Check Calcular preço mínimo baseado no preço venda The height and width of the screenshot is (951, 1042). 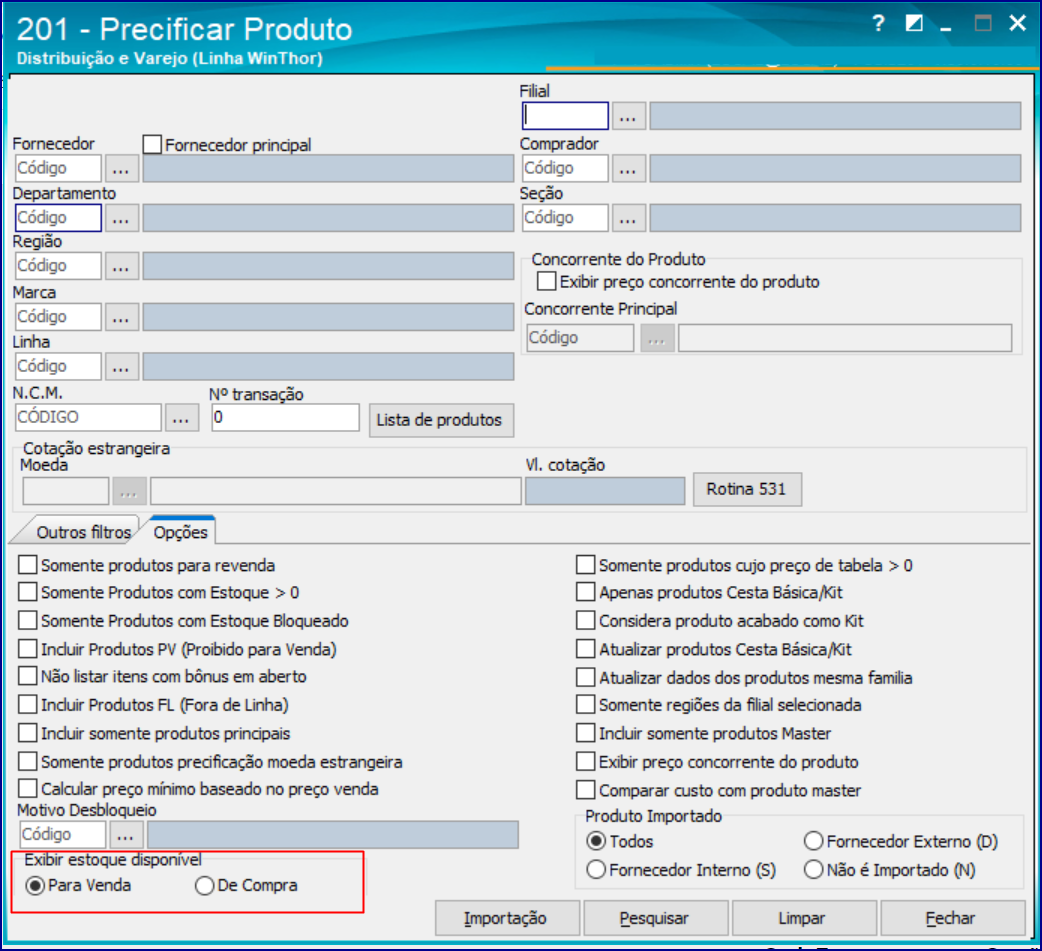tap(28, 789)
